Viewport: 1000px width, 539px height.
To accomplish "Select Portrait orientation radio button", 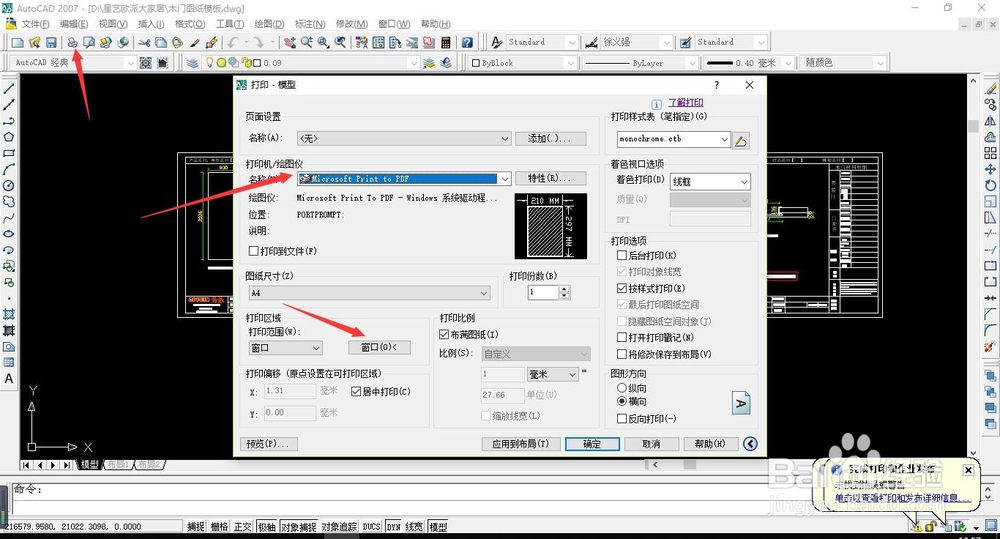I will click(x=622, y=388).
